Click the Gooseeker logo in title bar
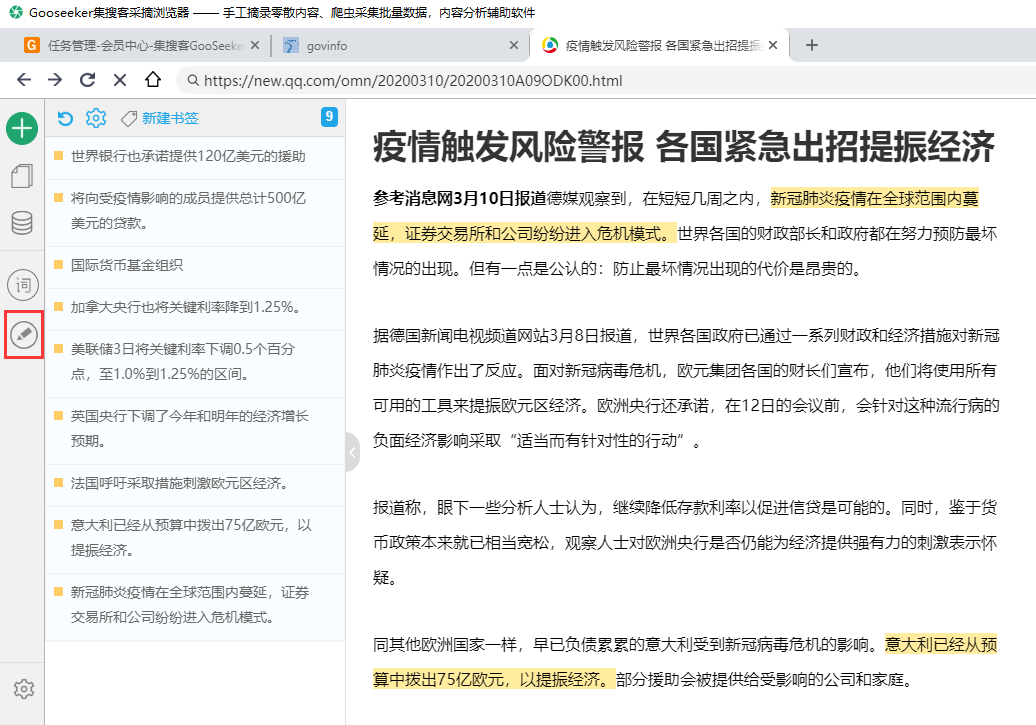Screen dimensions: 1036x725 point(16,13)
